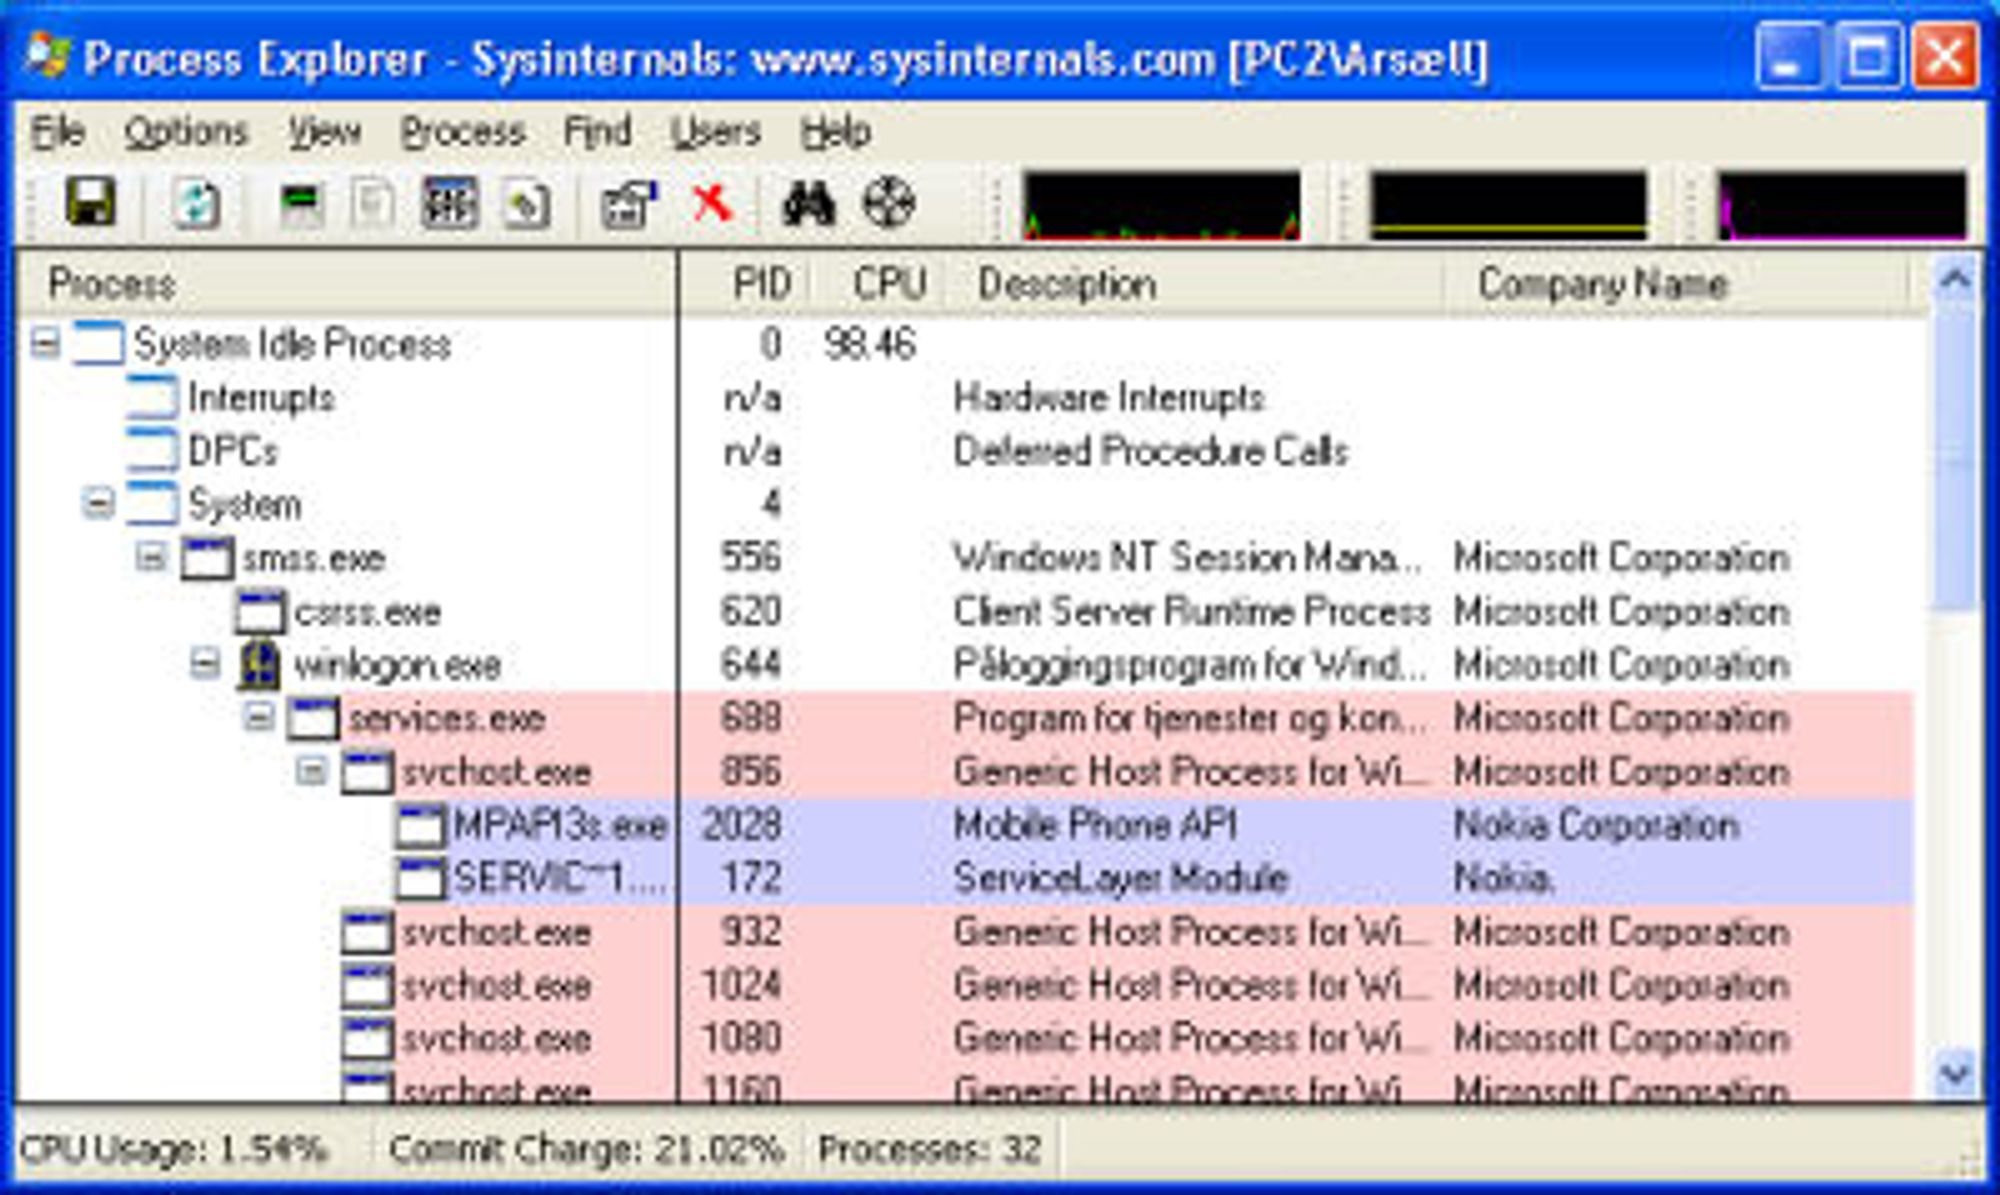Select the svchost.exe row with PID 1080

[966, 1038]
